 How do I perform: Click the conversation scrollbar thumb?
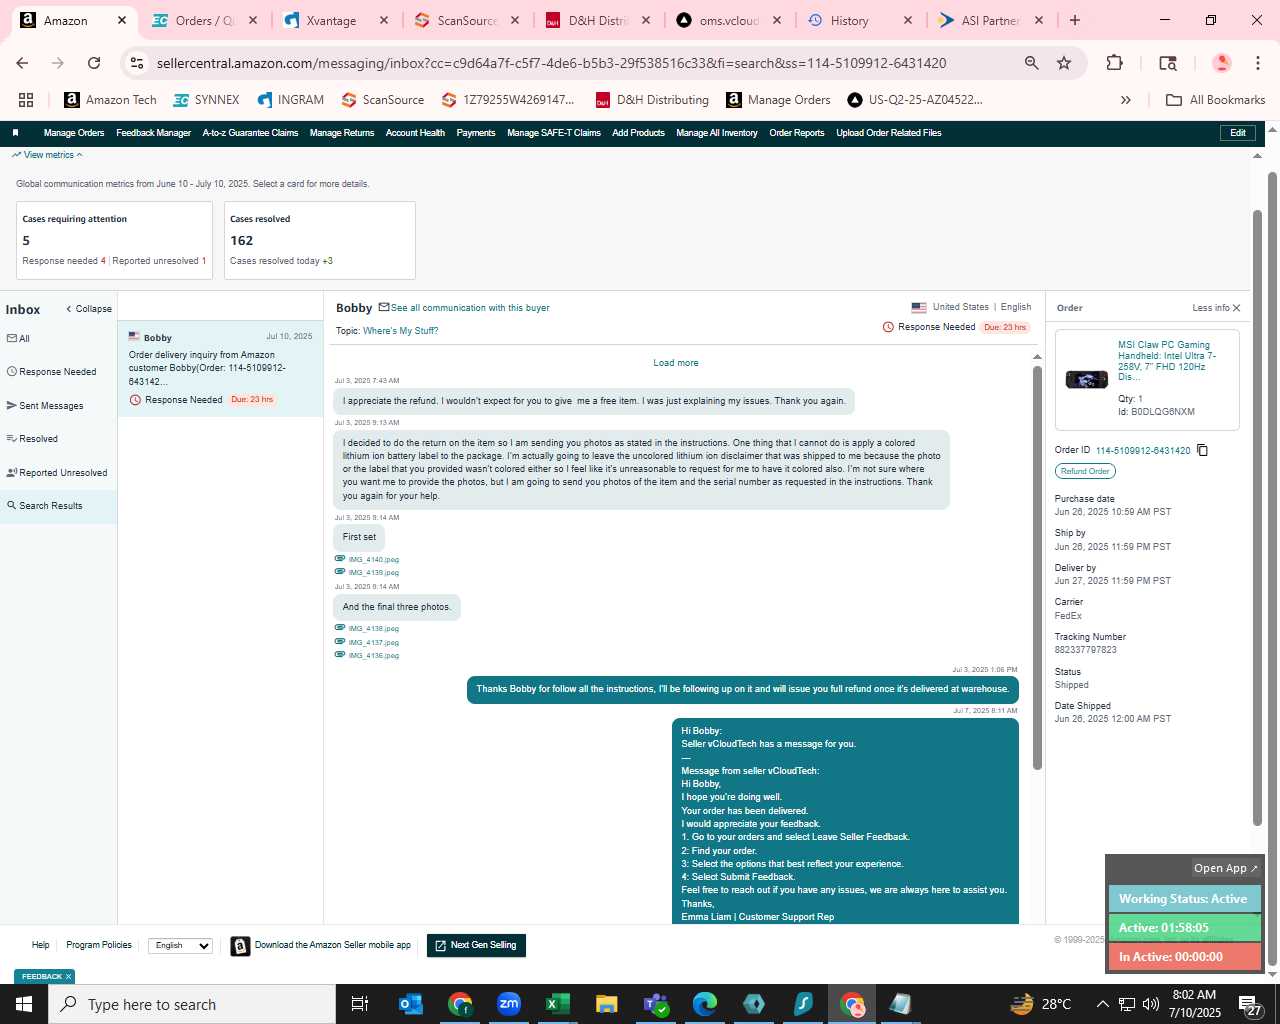tap(1037, 568)
